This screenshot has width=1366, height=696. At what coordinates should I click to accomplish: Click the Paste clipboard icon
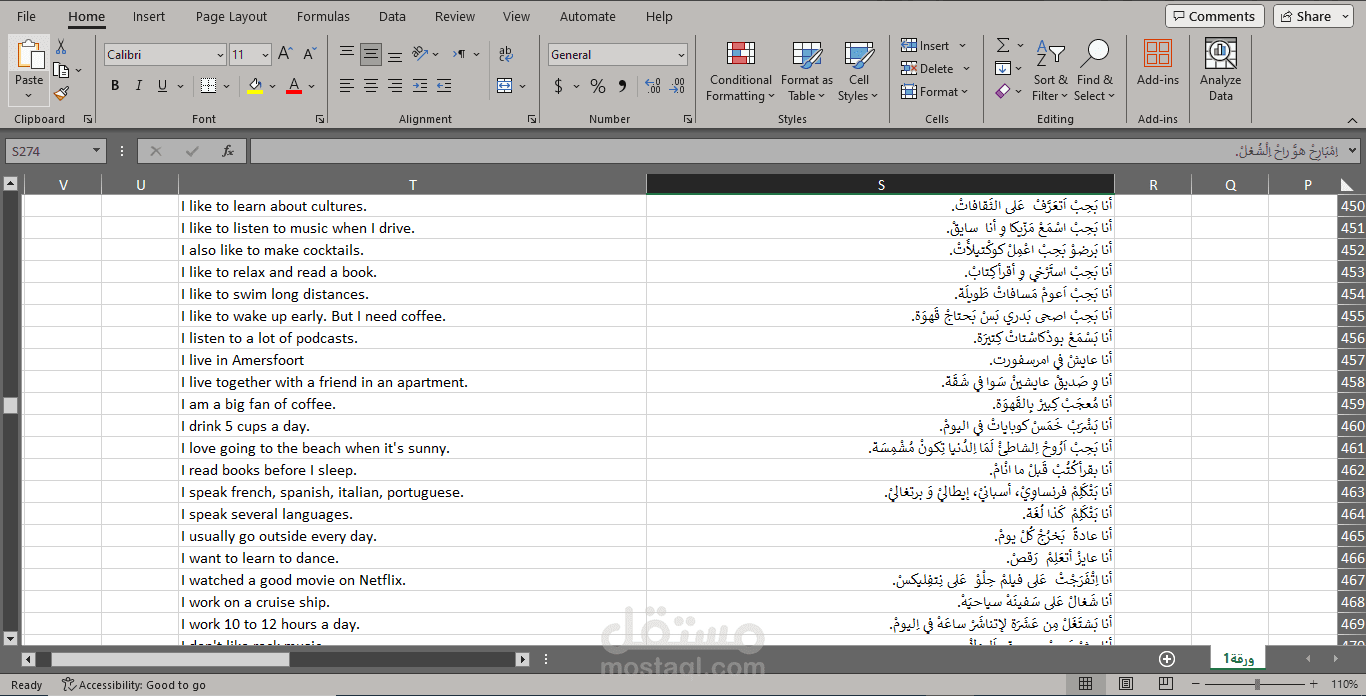(29, 55)
